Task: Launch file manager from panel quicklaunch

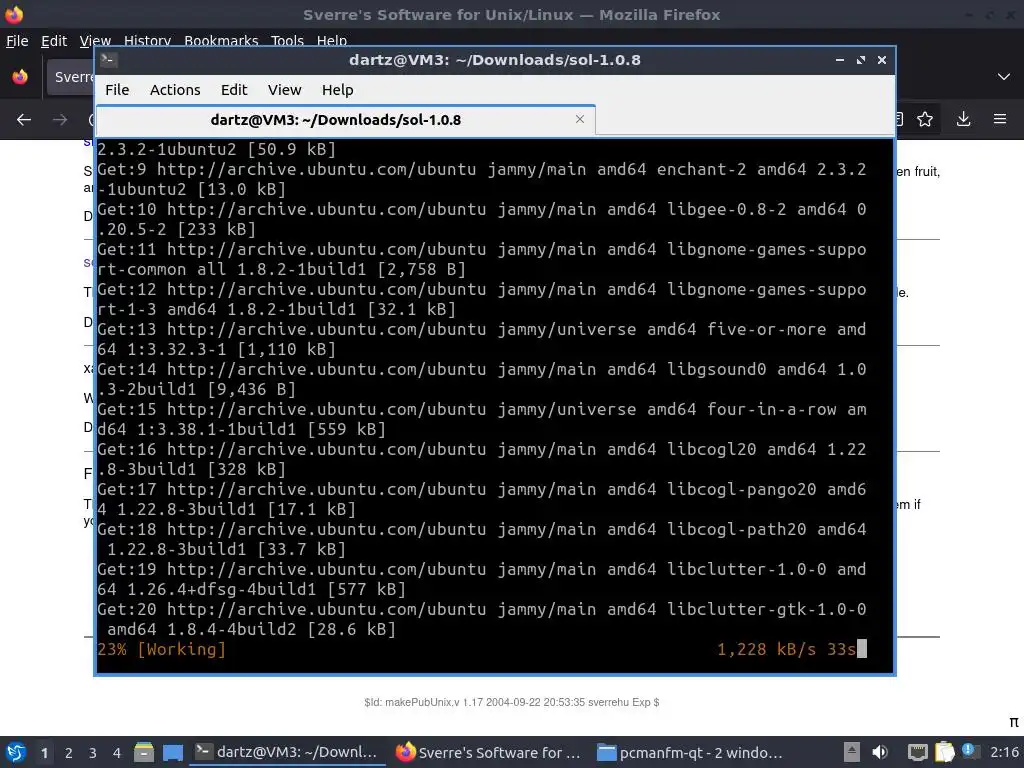Action: [144, 752]
